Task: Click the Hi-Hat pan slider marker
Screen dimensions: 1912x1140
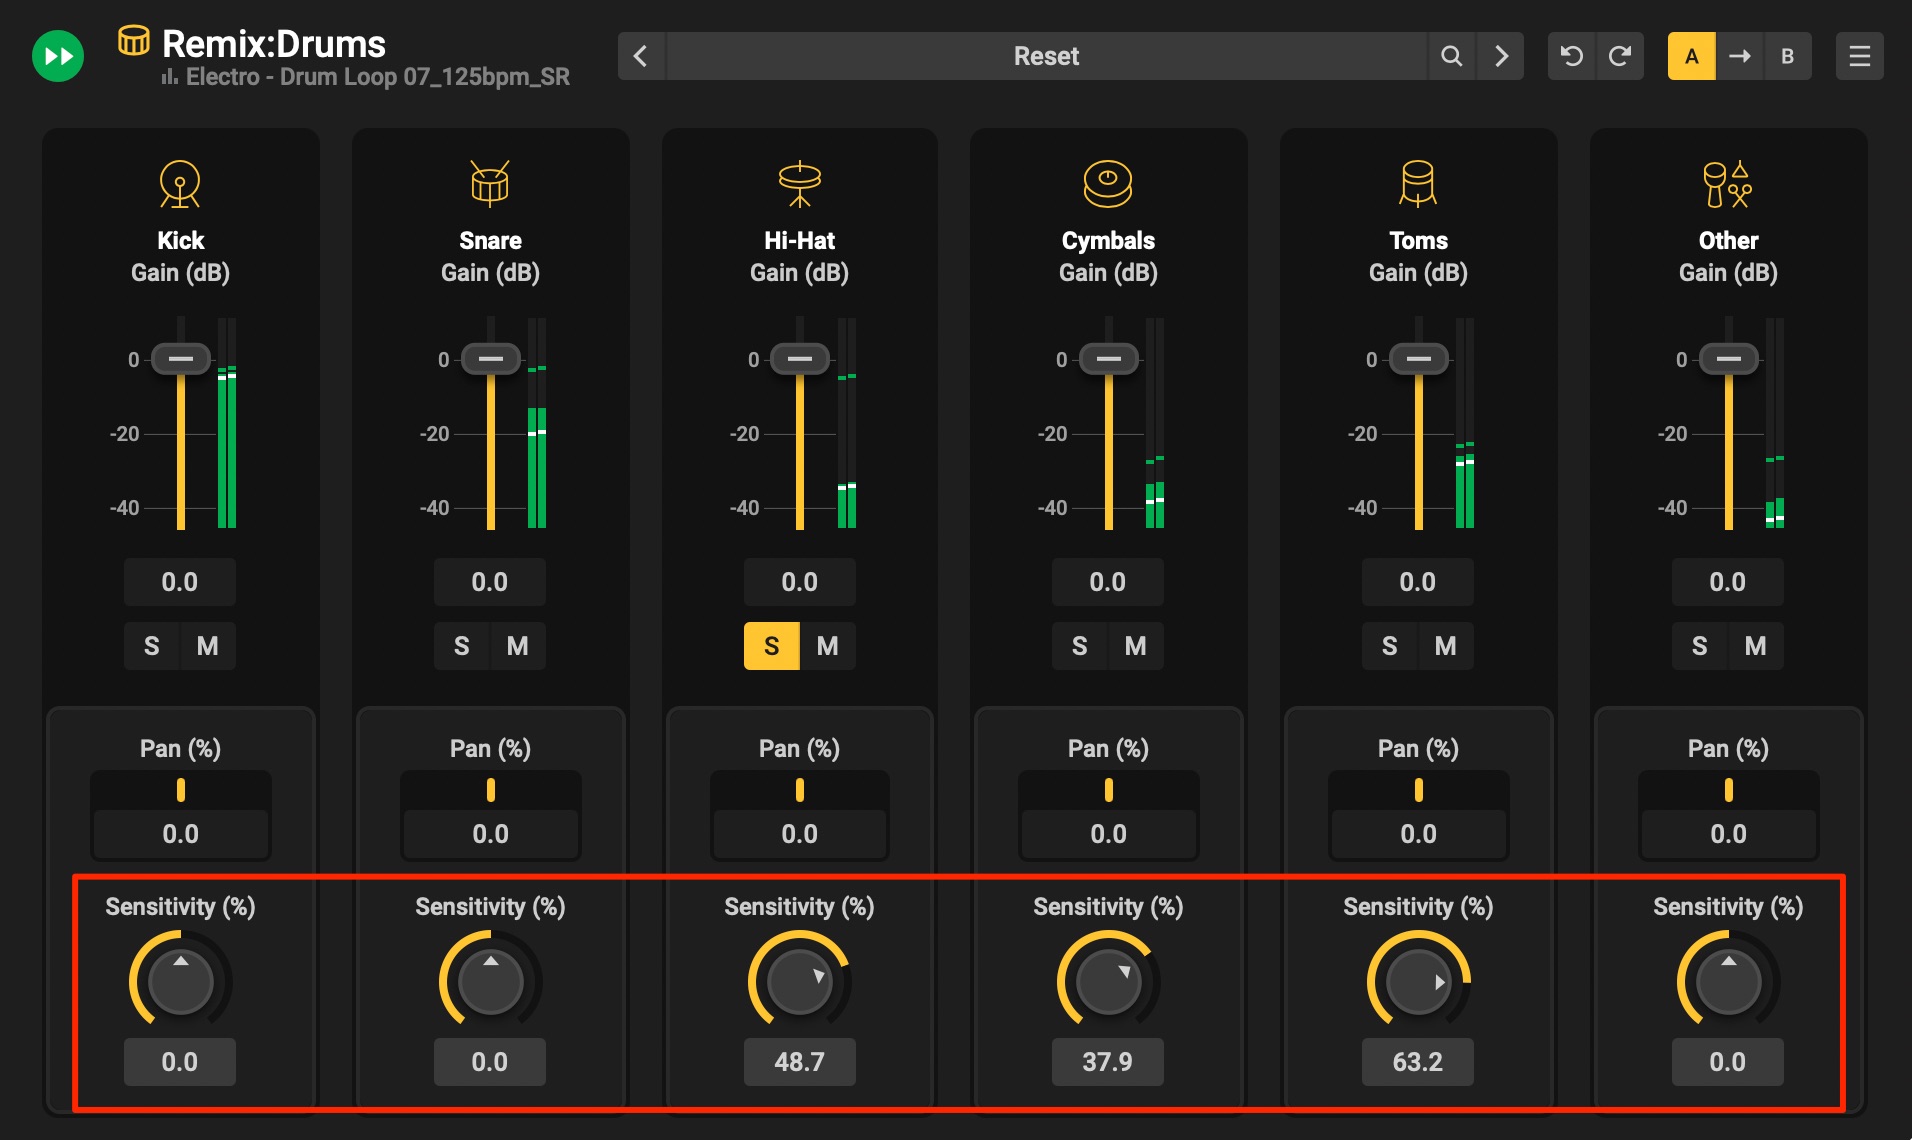Action: 800,790
